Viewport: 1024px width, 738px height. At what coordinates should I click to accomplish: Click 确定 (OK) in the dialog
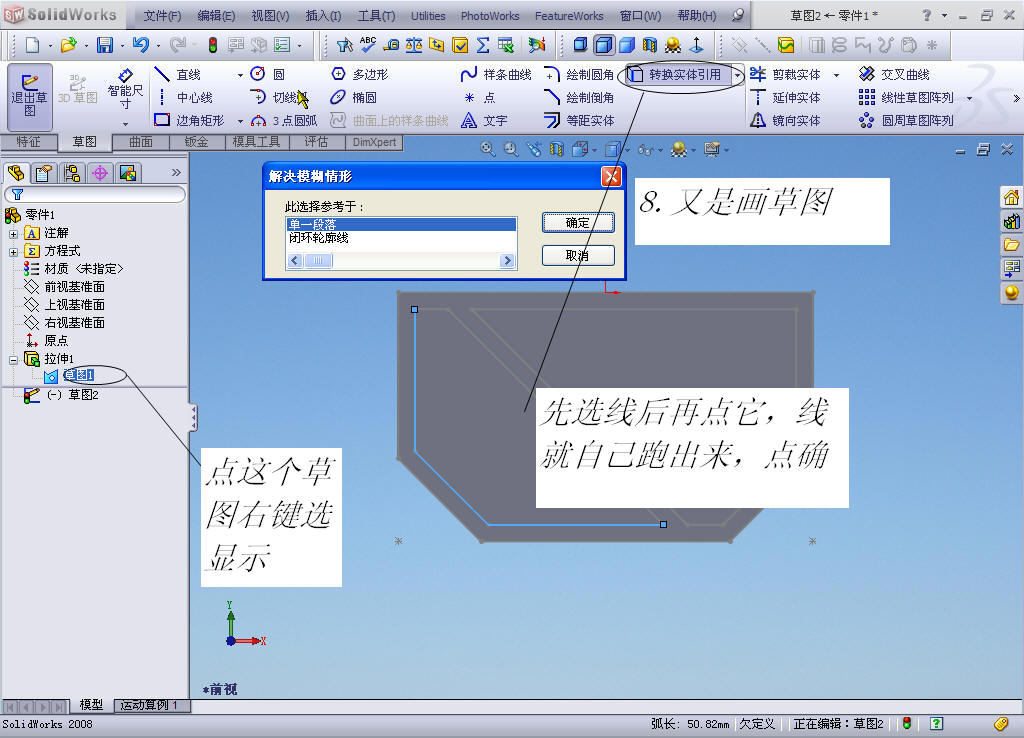pos(578,223)
